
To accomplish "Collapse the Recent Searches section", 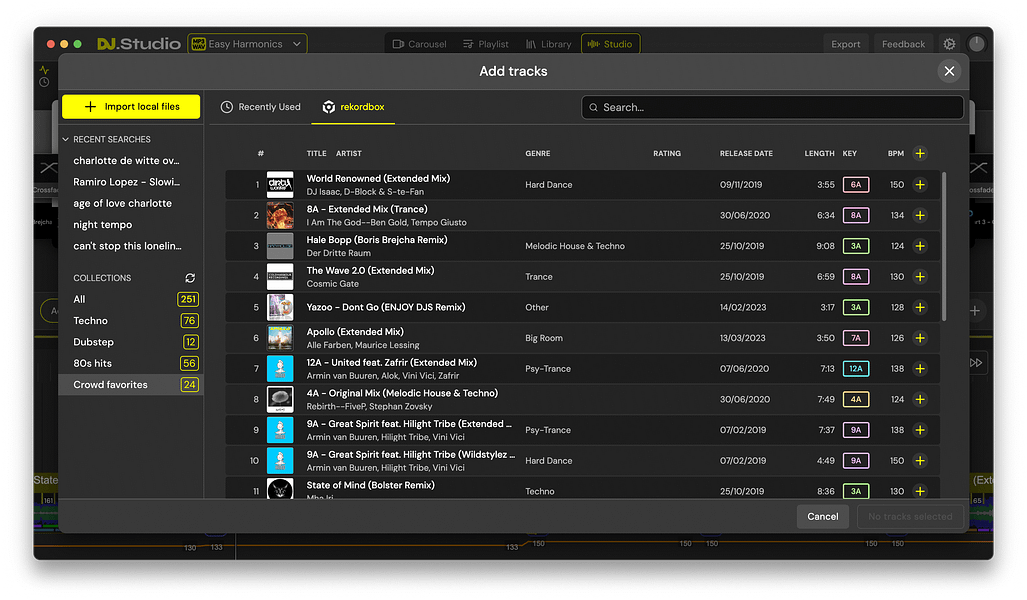I will coord(65,140).
